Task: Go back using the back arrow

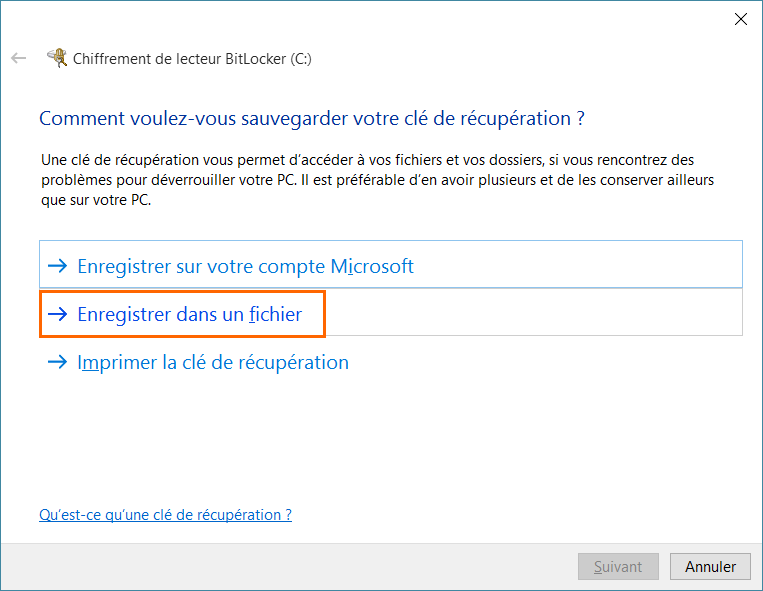Action: point(18,58)
